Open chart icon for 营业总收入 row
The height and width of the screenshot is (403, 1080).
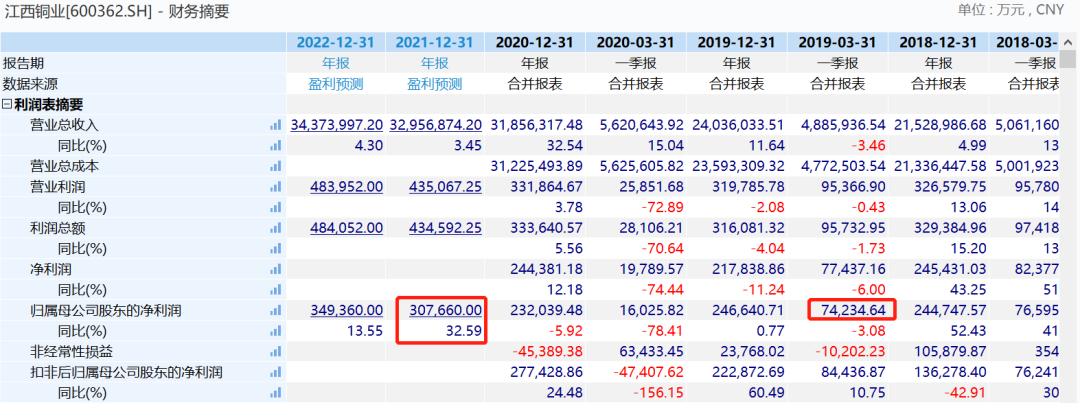[276, 125]
